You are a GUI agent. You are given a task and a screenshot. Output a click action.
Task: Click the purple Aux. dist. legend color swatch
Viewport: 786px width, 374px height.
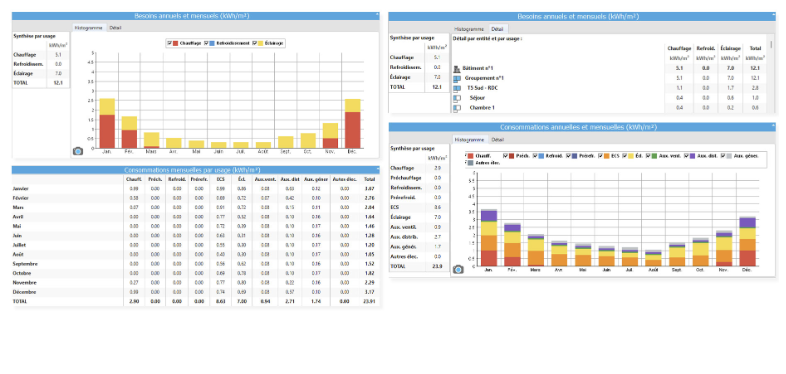692,156
